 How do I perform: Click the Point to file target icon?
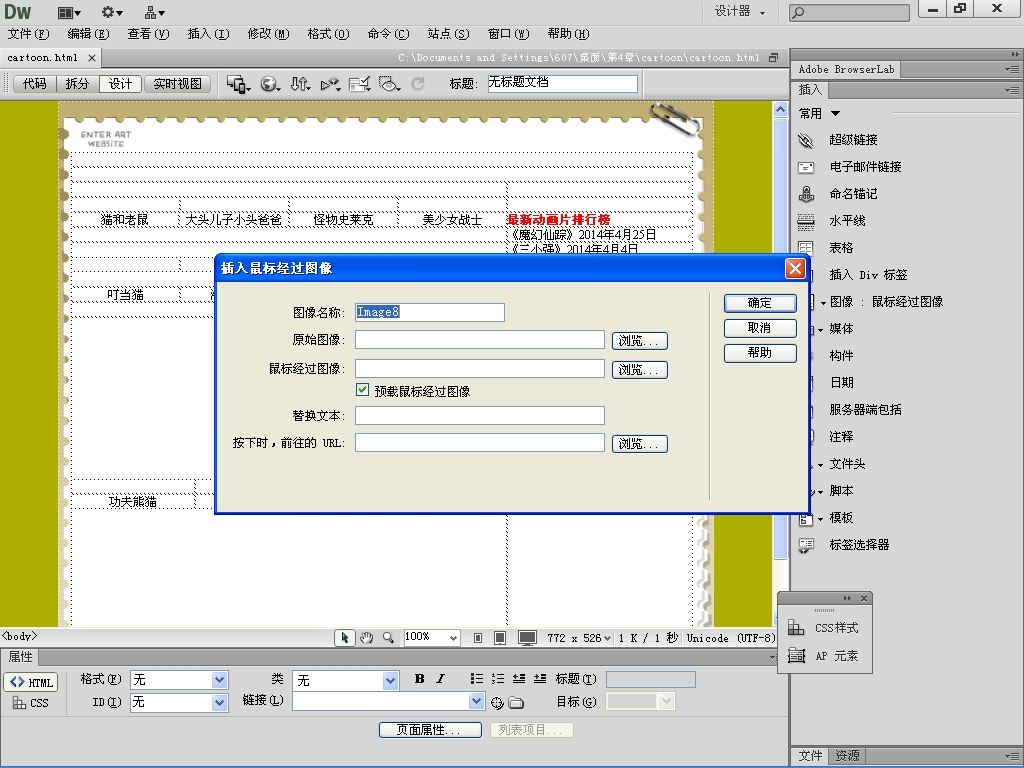(497, 703)
